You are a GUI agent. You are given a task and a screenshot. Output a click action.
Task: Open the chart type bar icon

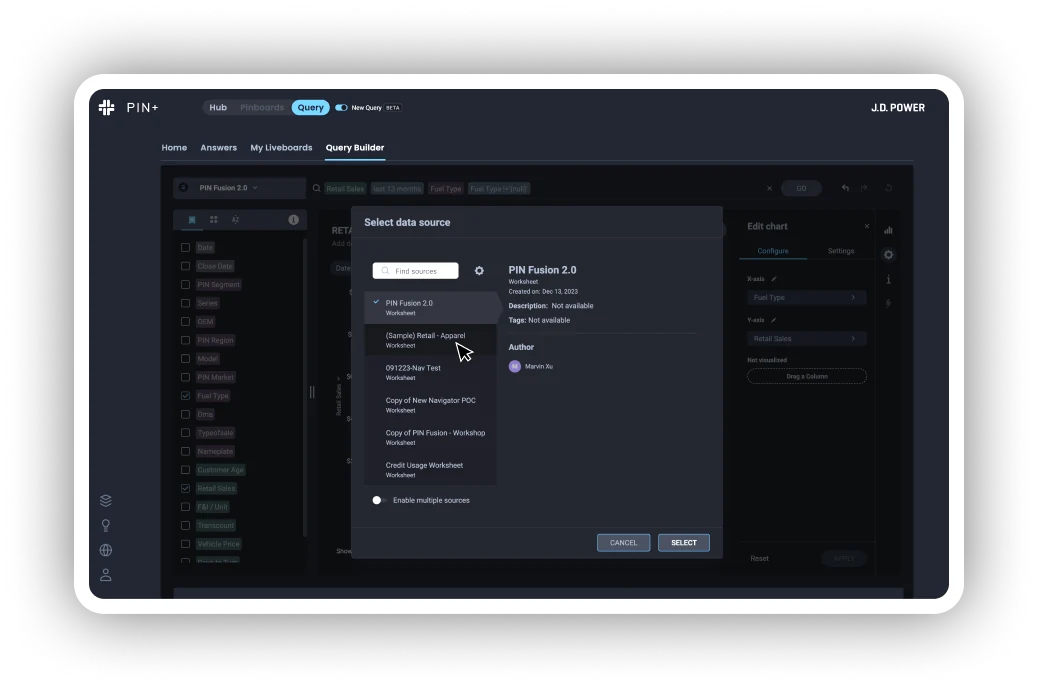888,230
